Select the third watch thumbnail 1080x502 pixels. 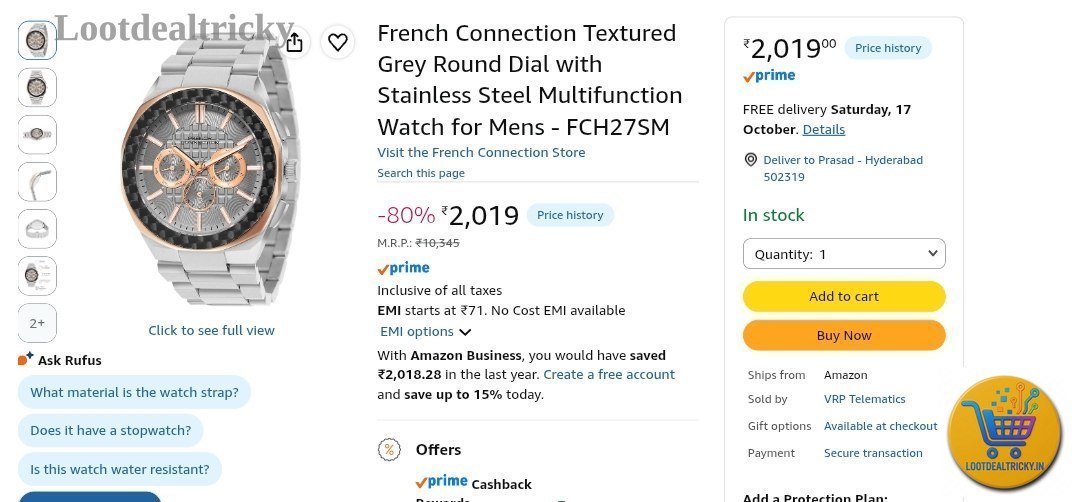(x=37, y=134)
